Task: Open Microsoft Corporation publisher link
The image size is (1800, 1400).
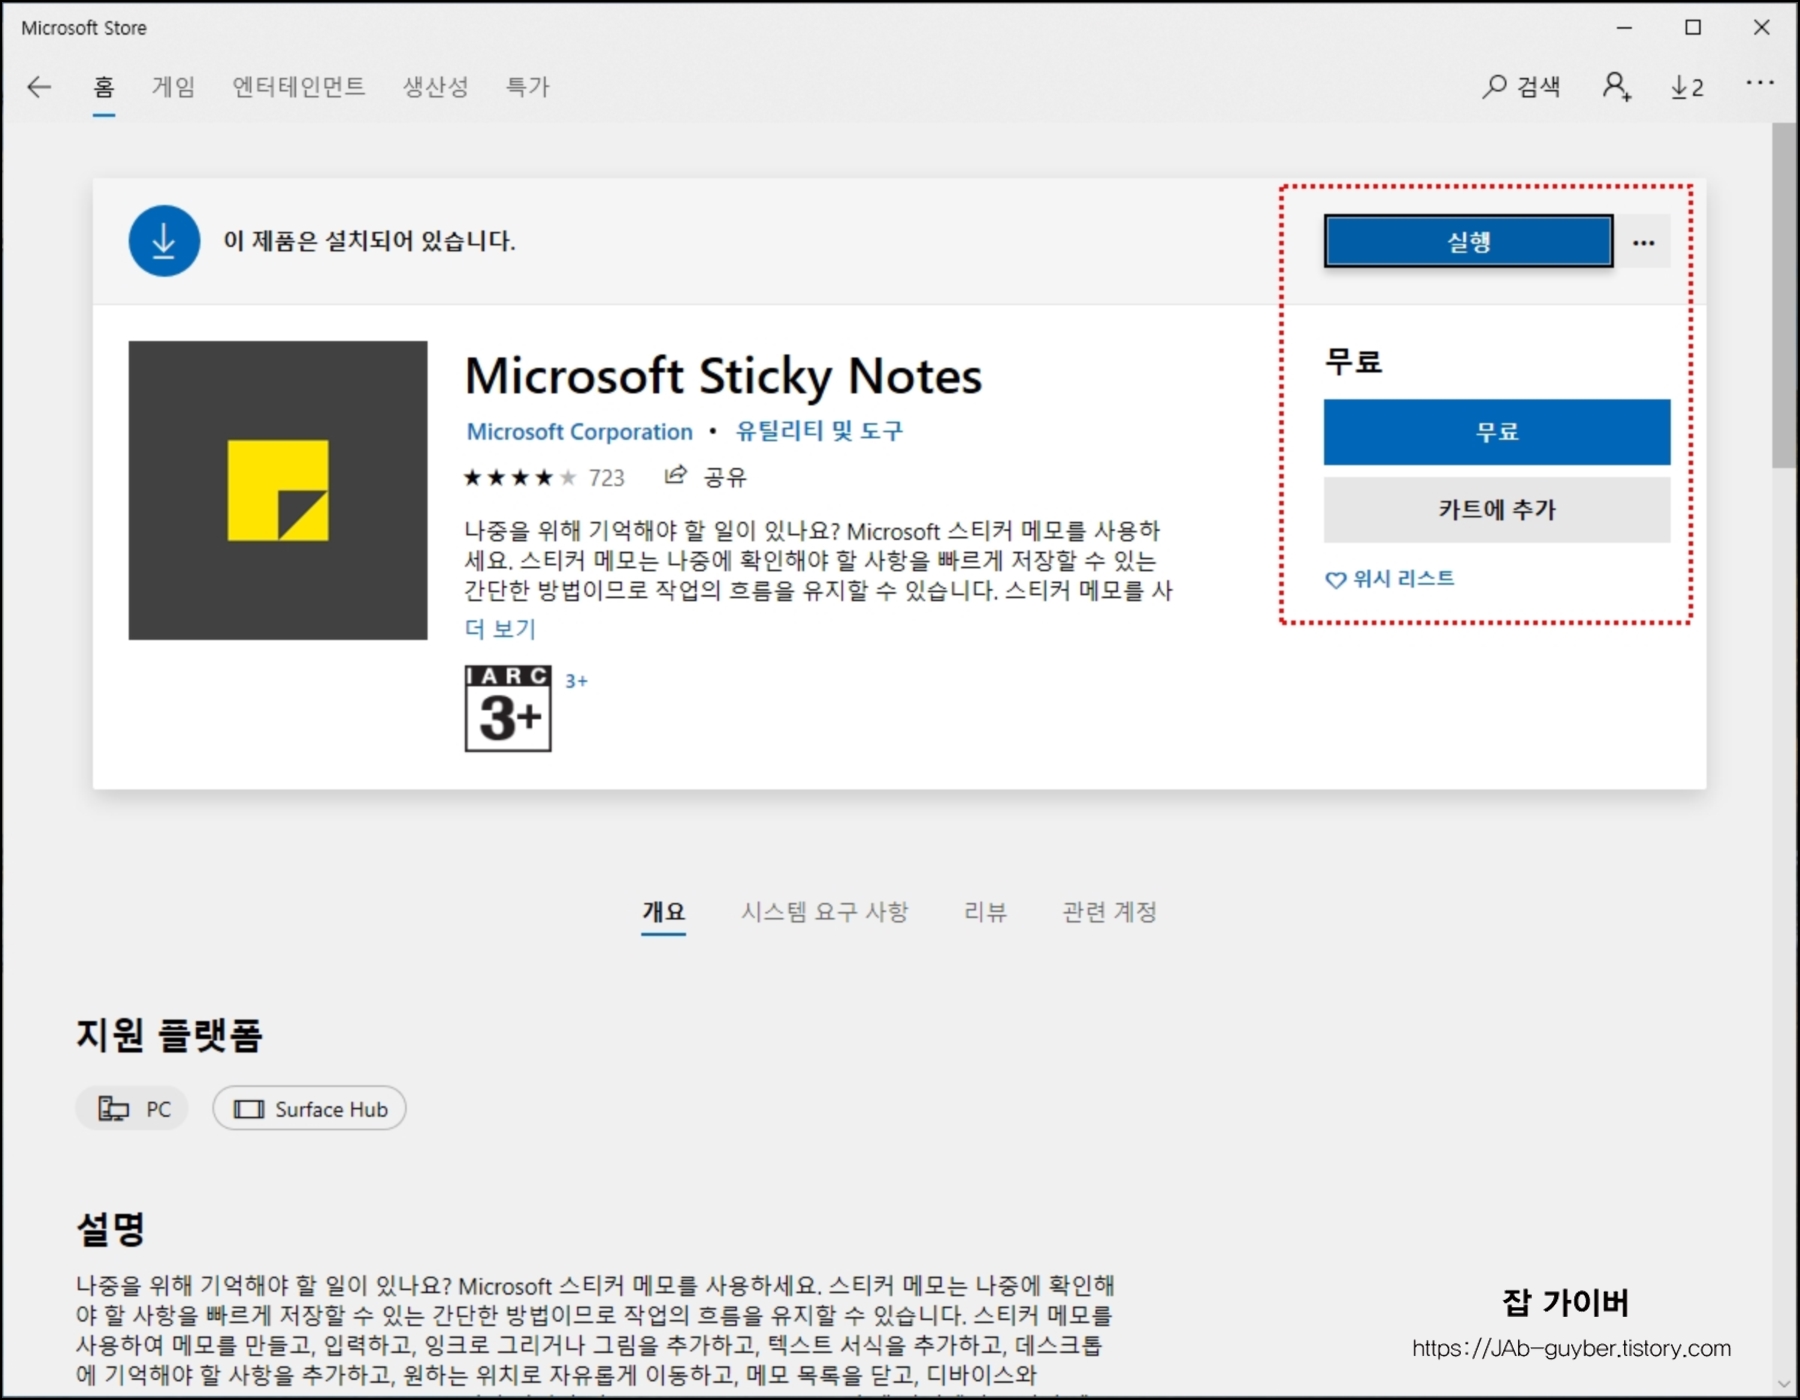Action: point(579,432)
